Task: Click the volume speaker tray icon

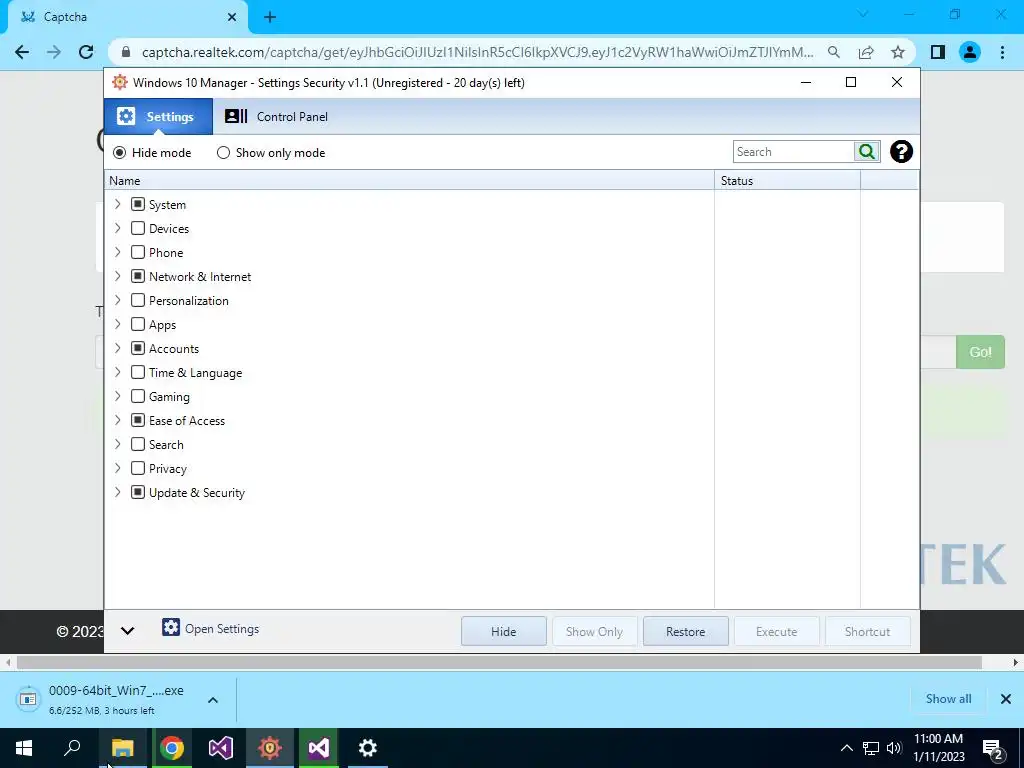Action: point(894,748)
